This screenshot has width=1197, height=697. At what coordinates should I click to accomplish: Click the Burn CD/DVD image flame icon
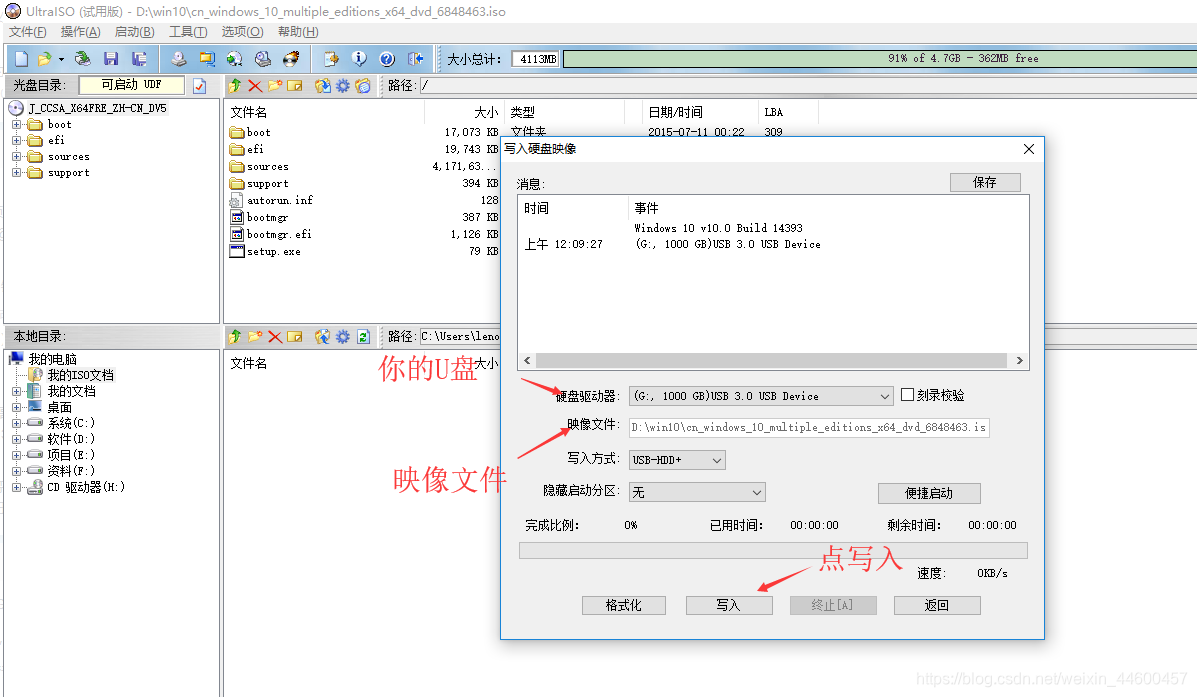click(291, 59)
